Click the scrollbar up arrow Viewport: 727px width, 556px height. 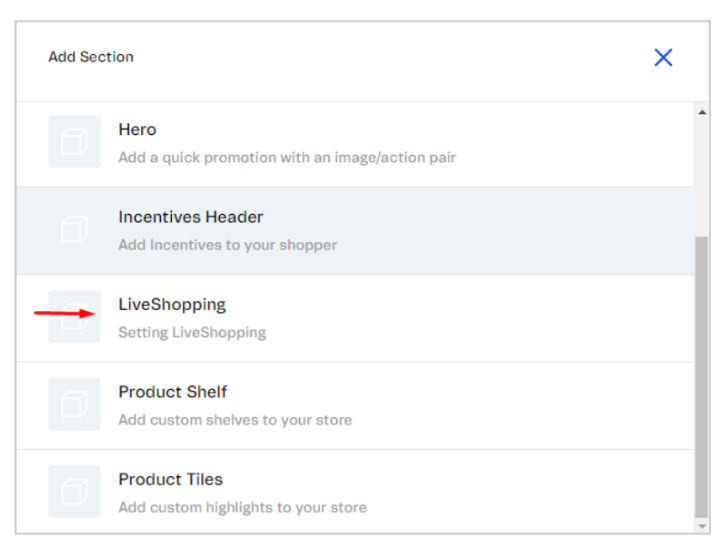pyautogui.click(x=702, y=112)
